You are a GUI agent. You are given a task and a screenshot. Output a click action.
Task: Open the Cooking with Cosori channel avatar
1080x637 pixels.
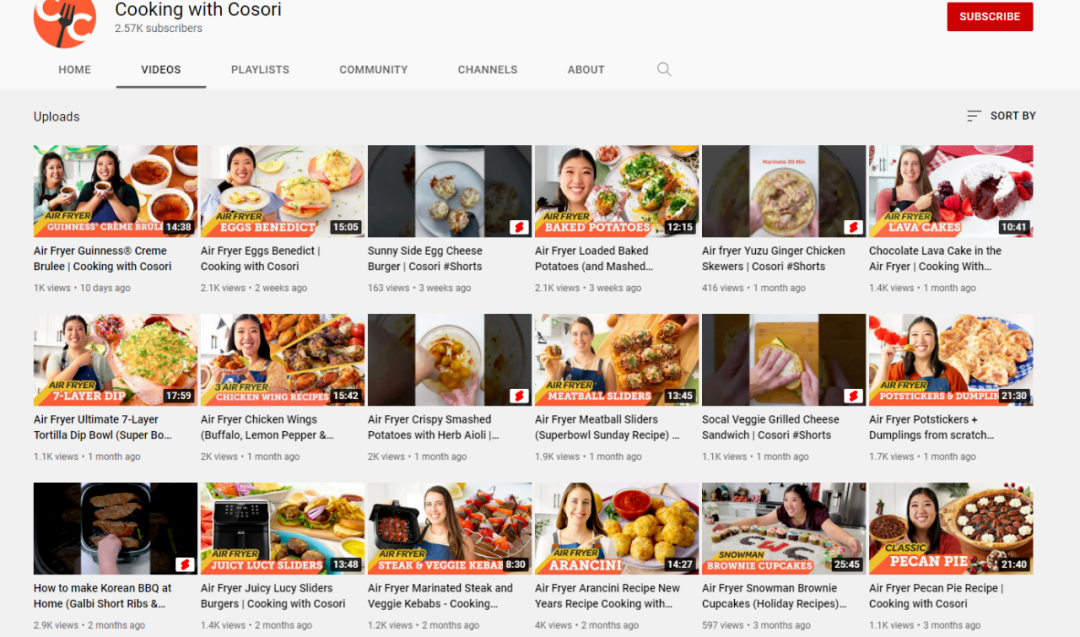click(65, 23)
